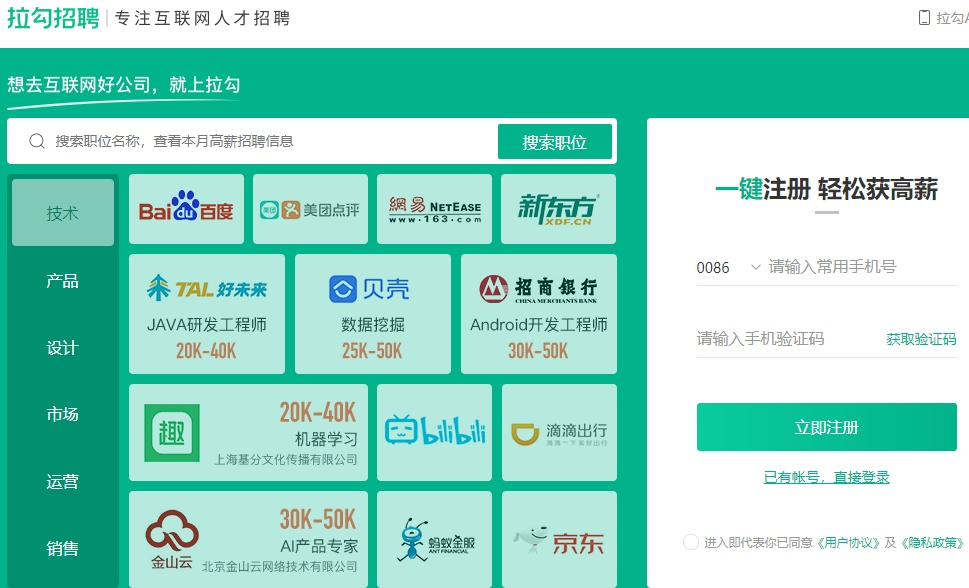Click the 机器学习 job title

click(326, 439)
